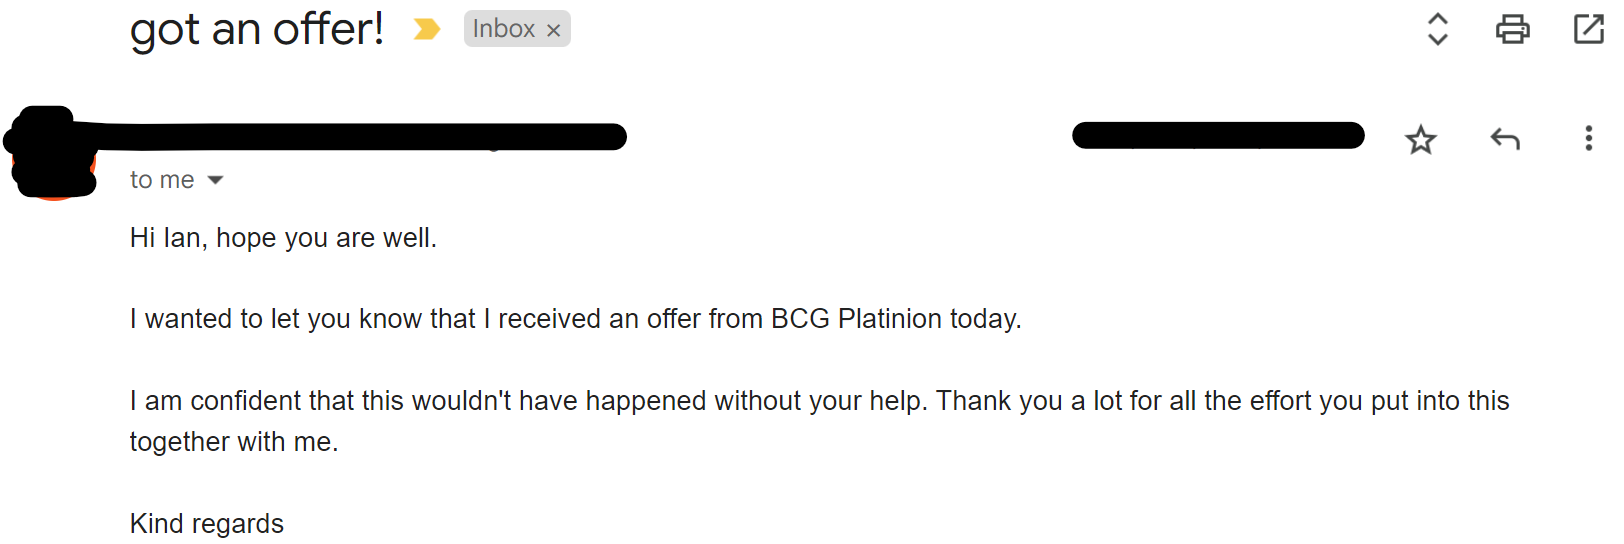Print this email using the printer icon
1624x544 pixels.
(x=1512, y=29)
